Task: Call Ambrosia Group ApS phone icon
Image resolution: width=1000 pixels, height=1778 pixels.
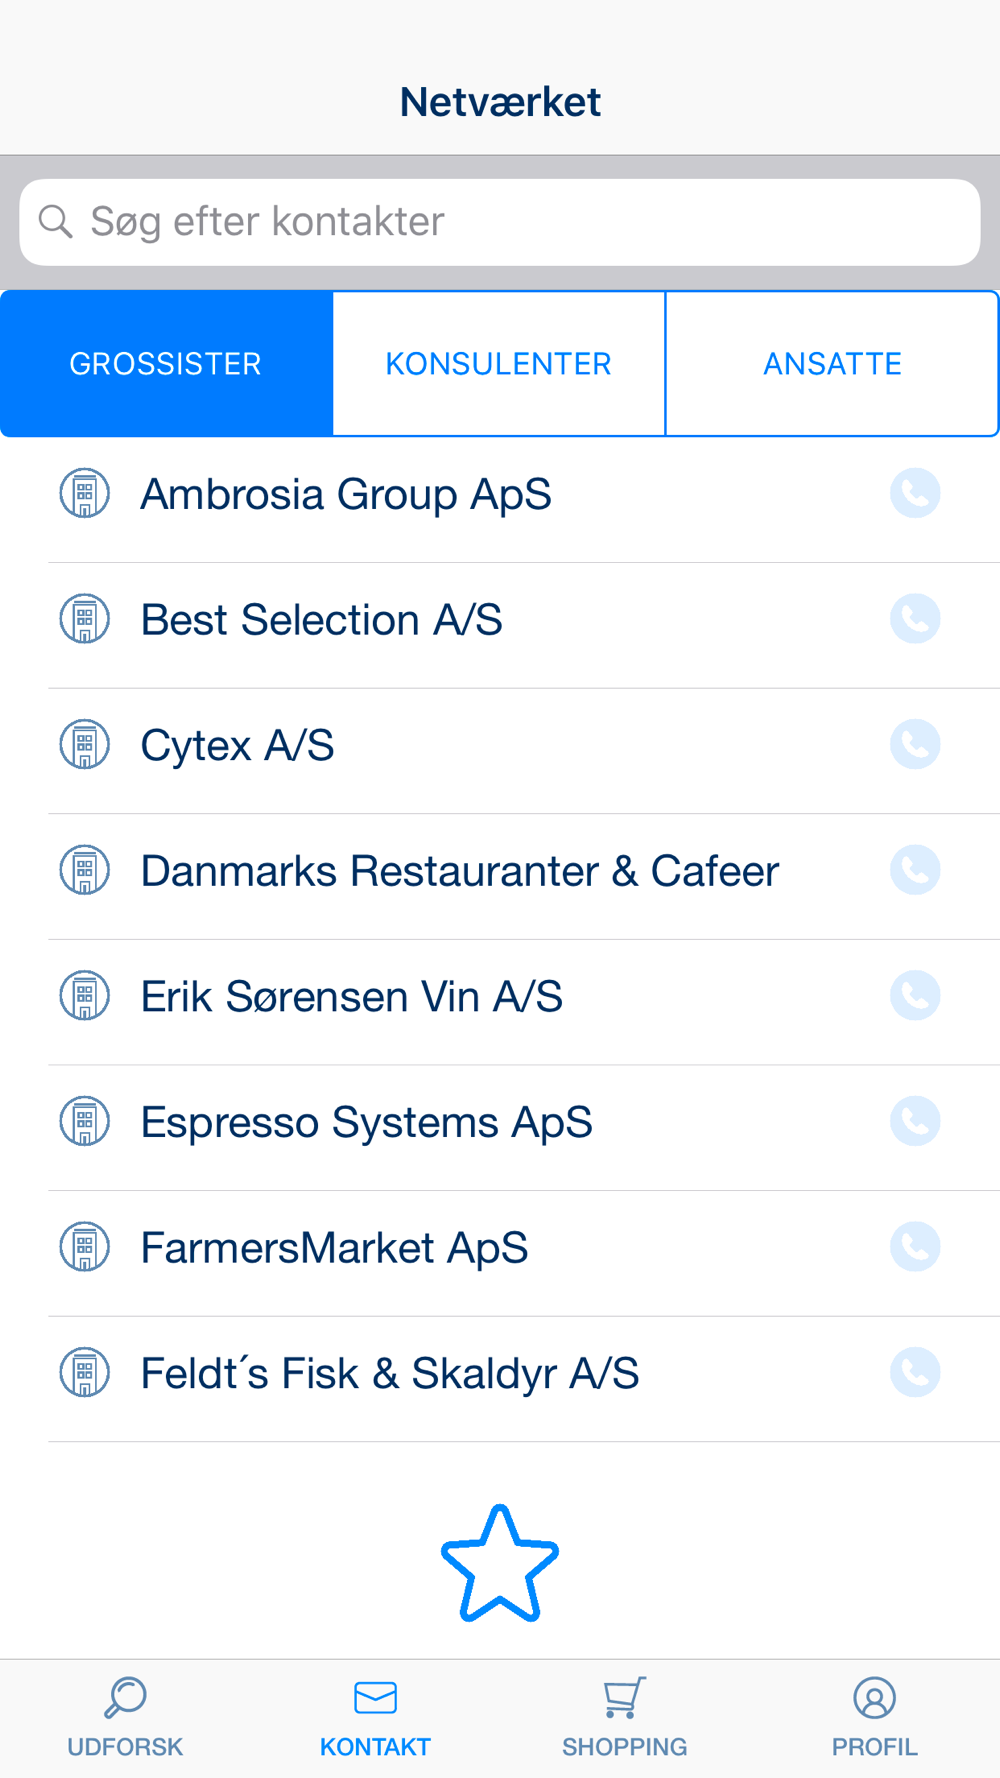Action: point(915,493)
